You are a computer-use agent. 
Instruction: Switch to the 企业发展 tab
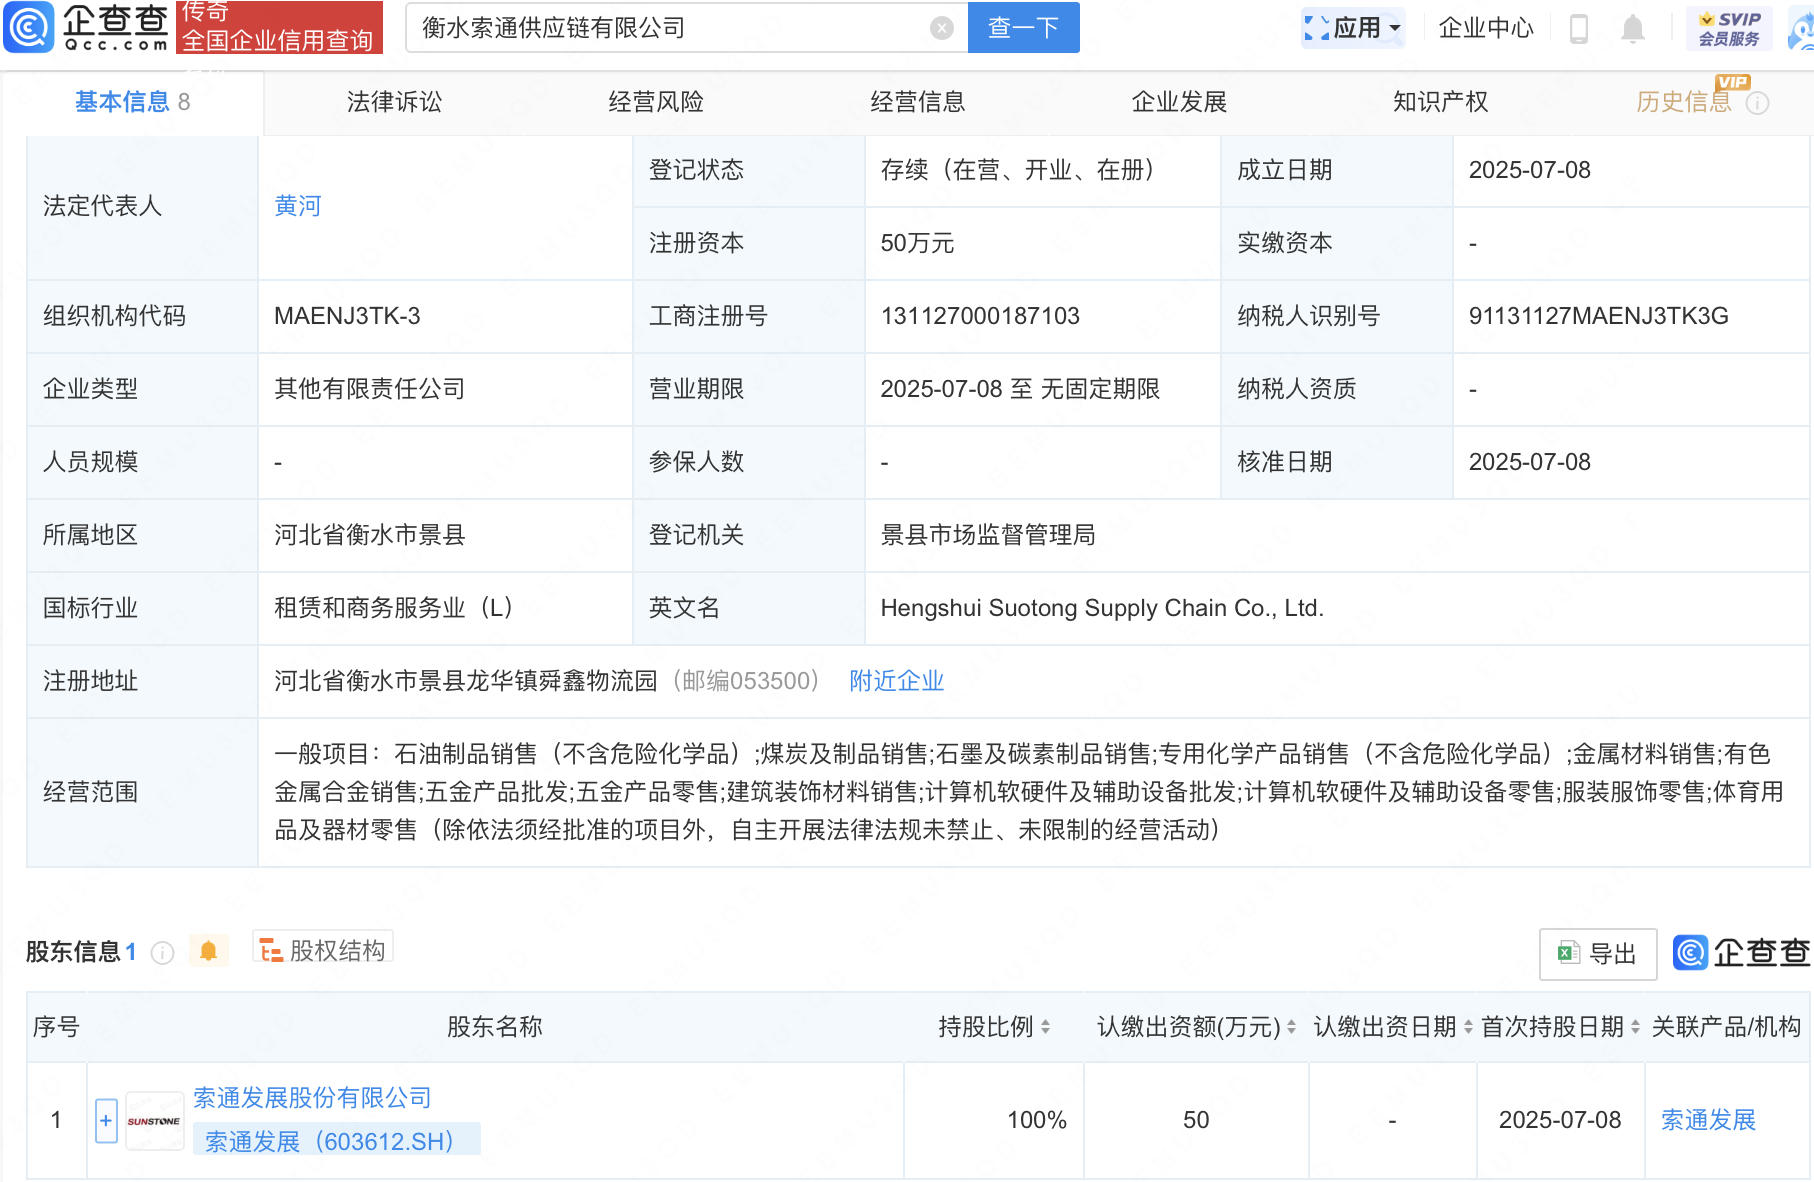1179,102
